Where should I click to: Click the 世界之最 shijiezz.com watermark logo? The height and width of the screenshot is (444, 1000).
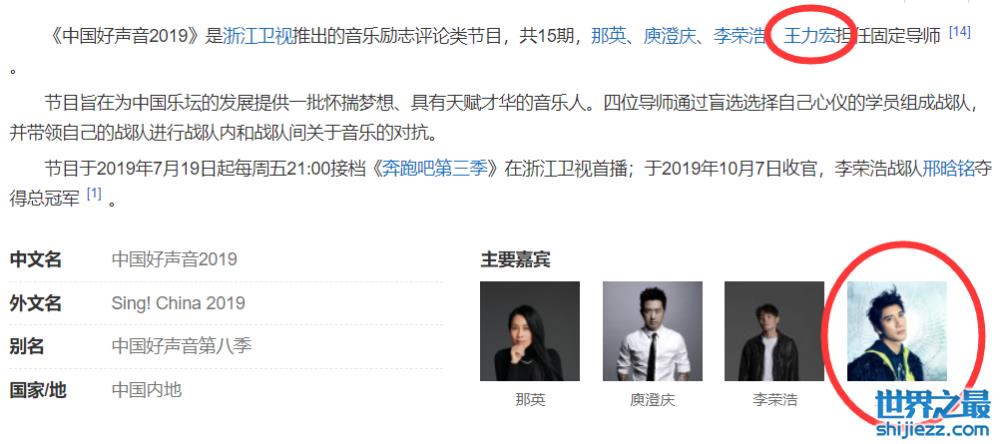tap(933, 412)
